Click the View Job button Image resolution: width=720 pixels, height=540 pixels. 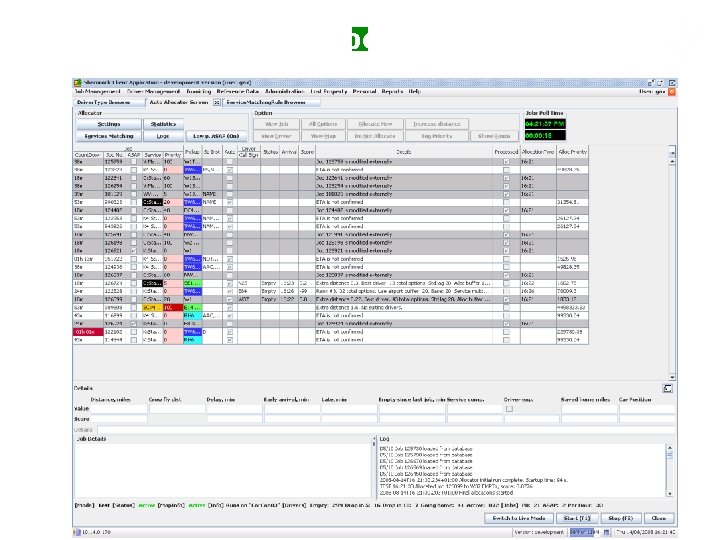tap(276, 124)
